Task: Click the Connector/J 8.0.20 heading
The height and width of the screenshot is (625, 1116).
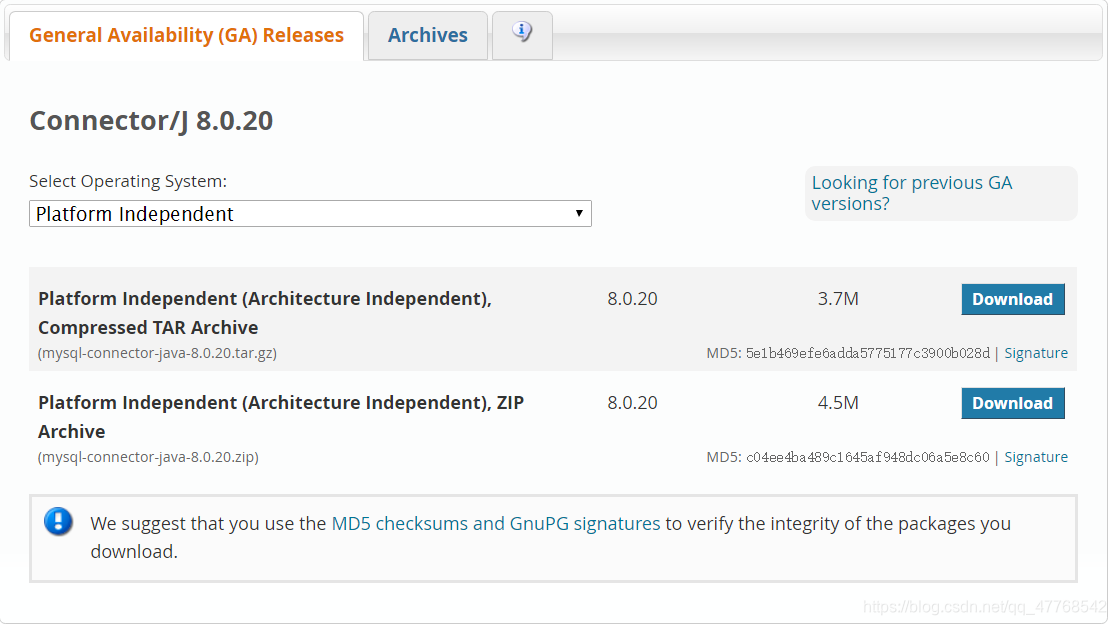Action: [151, 121]
